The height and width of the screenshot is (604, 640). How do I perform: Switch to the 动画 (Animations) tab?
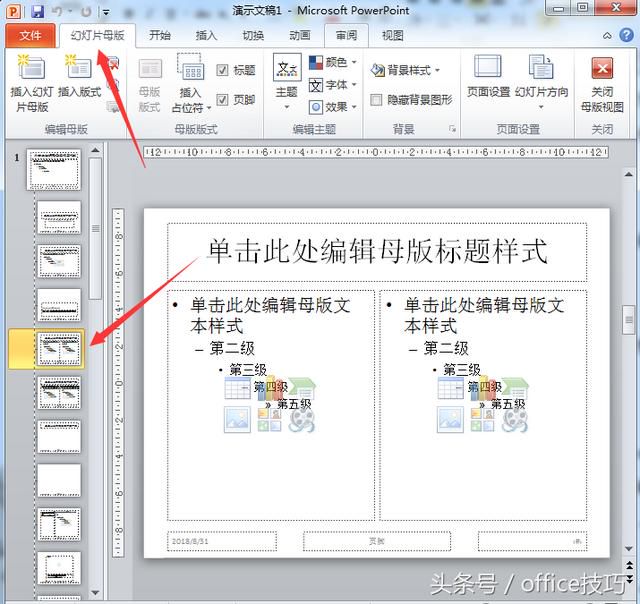[300, 36]
